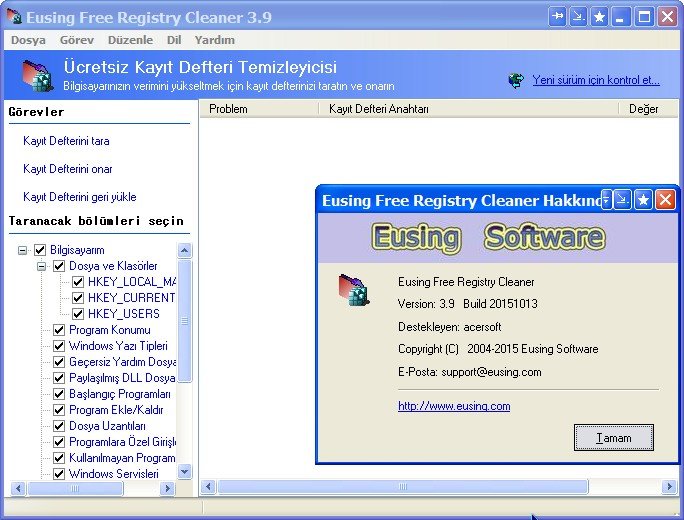Click the Version: 3.9 Build 20151013 text

coord(468,304)
